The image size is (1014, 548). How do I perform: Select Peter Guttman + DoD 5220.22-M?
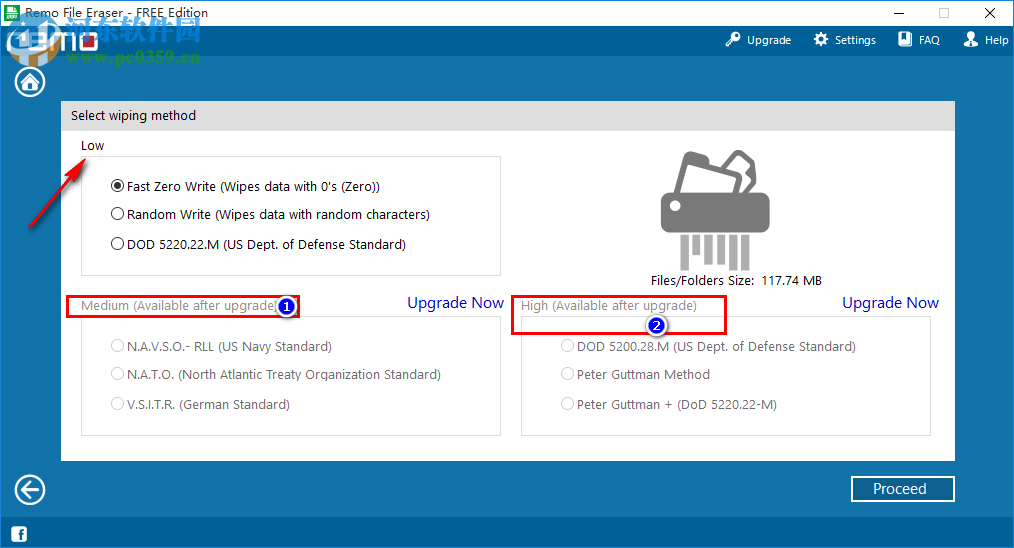click(x=669, y=404)
